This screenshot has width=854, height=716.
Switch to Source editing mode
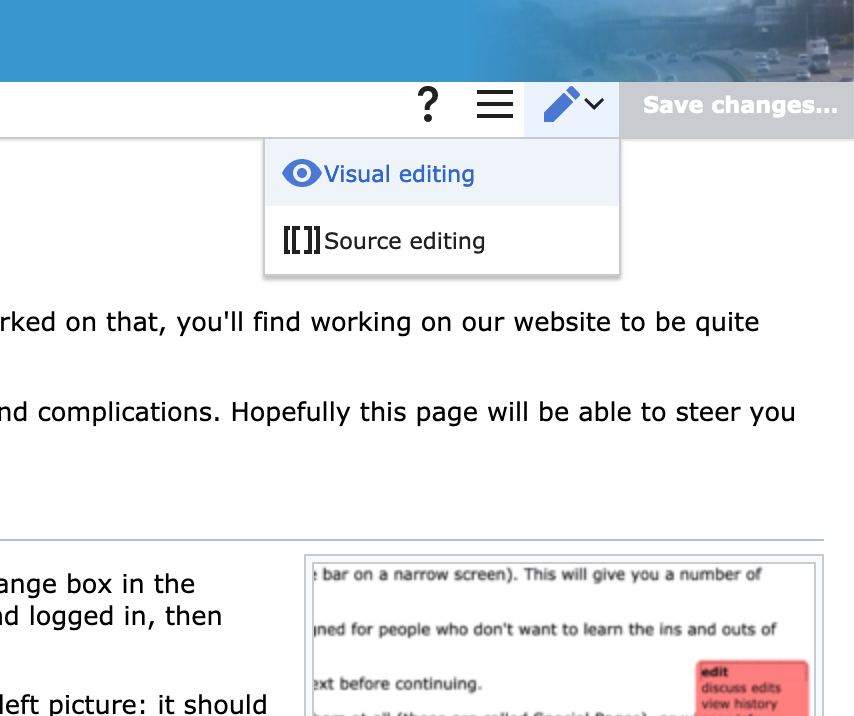[404, 241]
